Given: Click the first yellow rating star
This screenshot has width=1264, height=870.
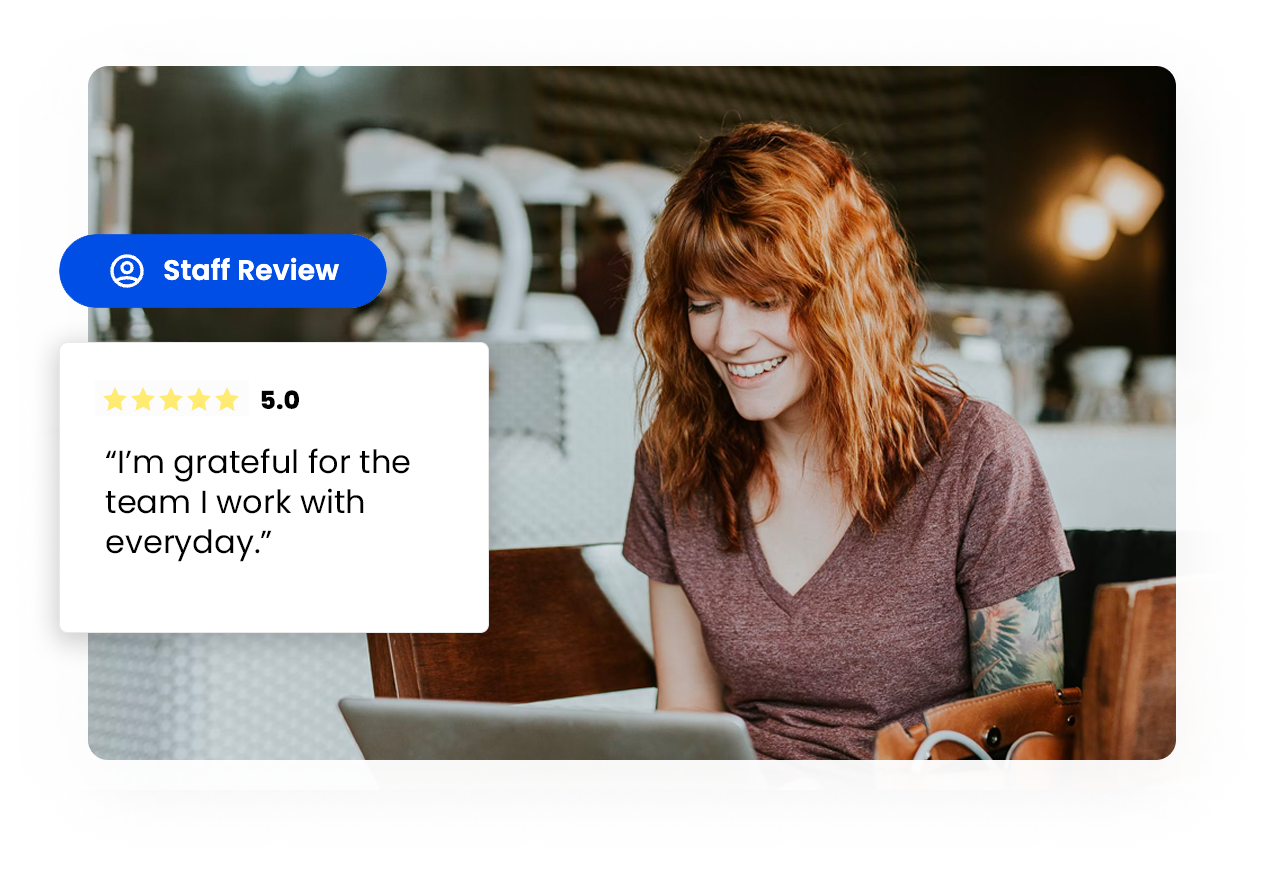Looking at the screenshot, I should pos(115,400).
